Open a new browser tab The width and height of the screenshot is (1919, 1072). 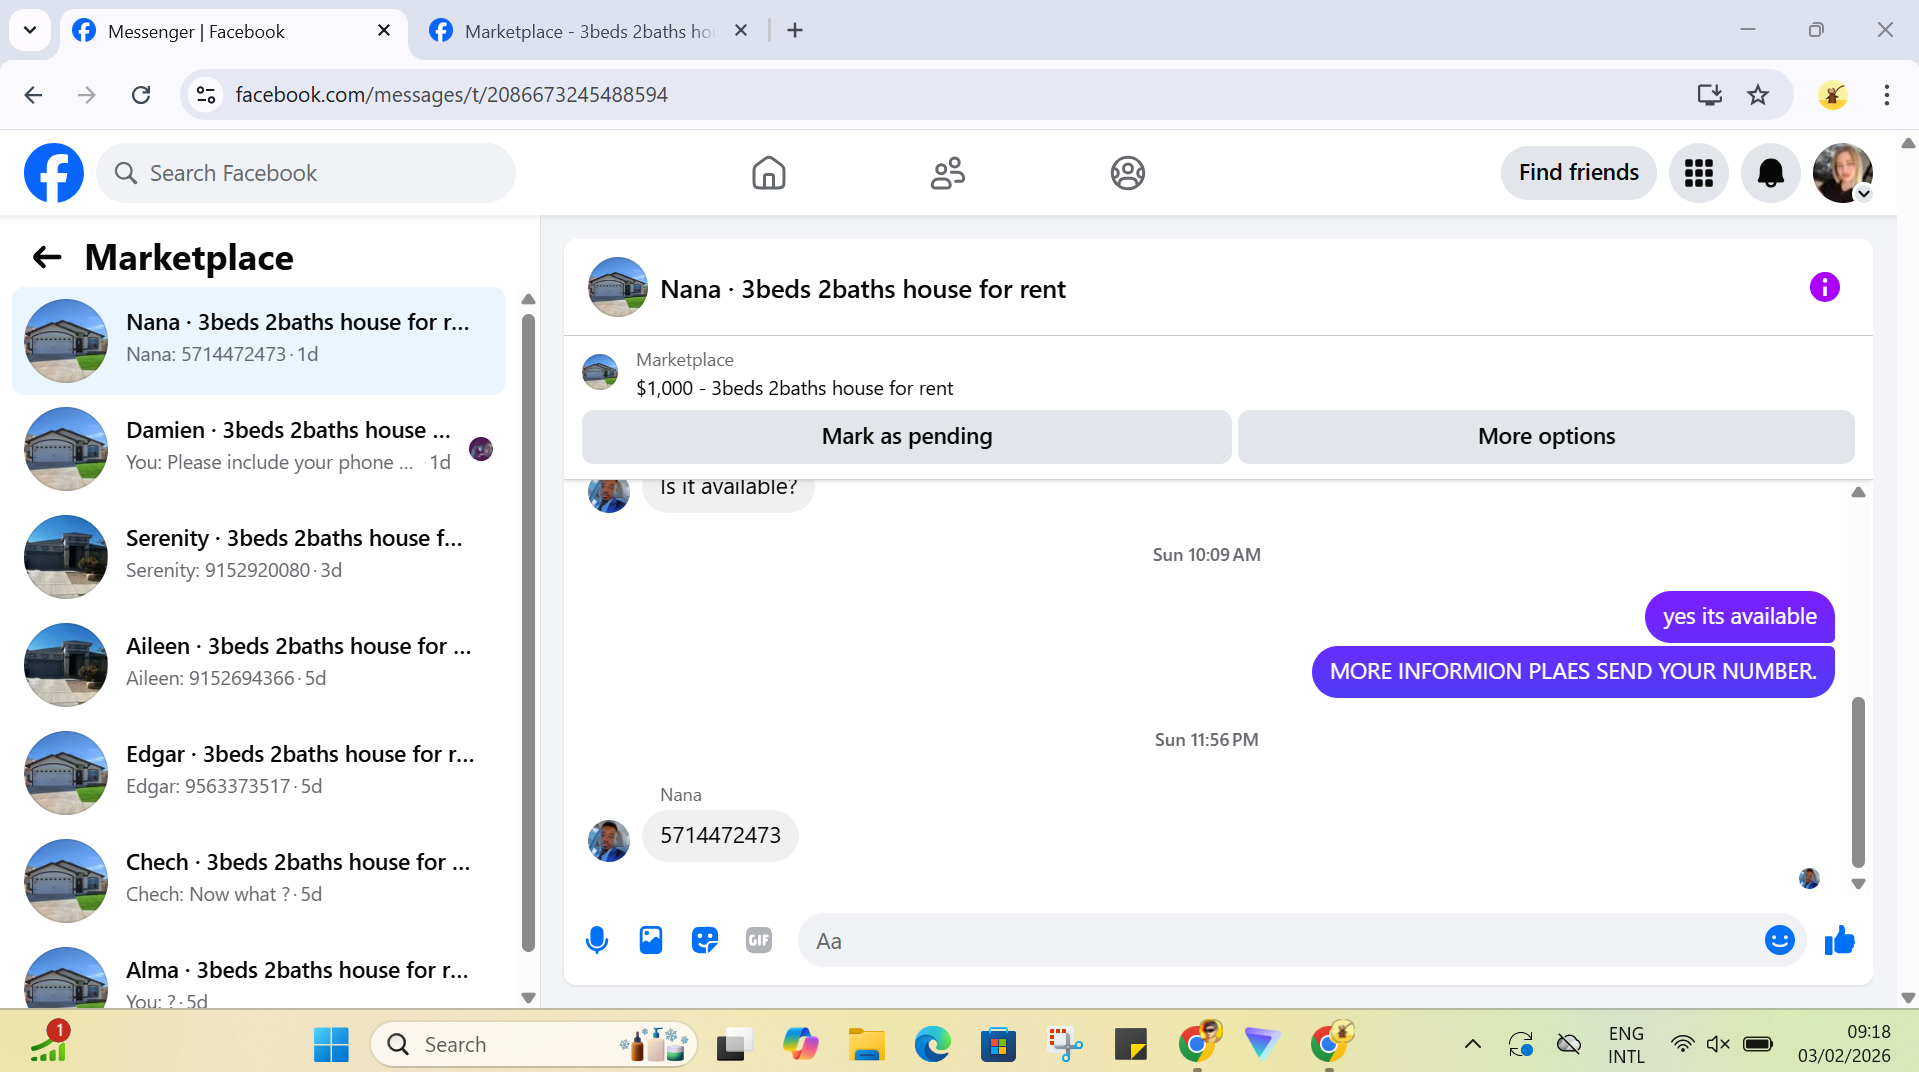coord(795,31)
